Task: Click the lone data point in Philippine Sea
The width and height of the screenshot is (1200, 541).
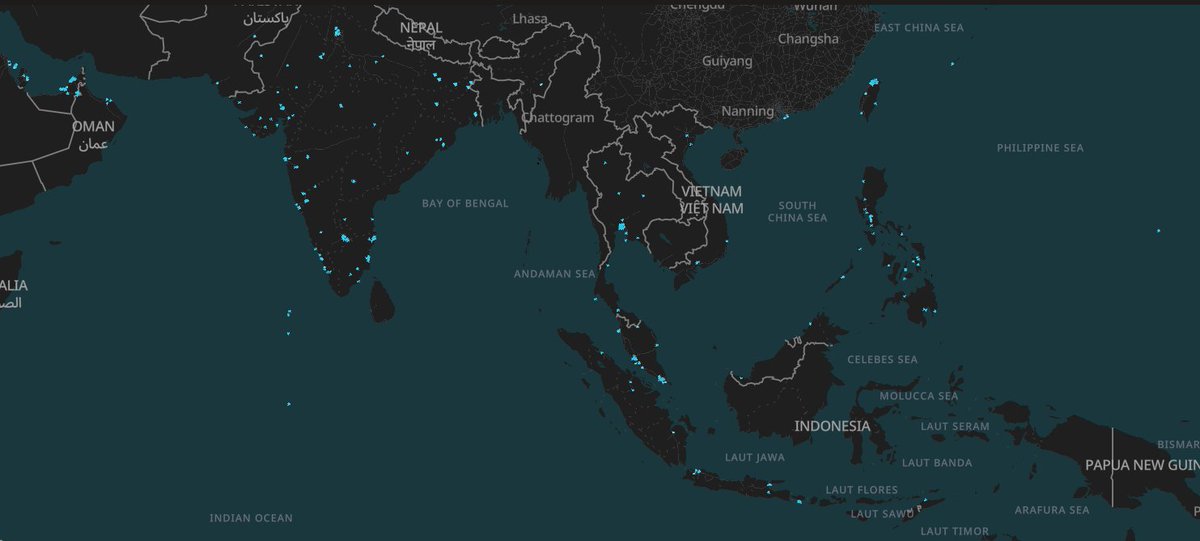Action: coord(1158,231)
